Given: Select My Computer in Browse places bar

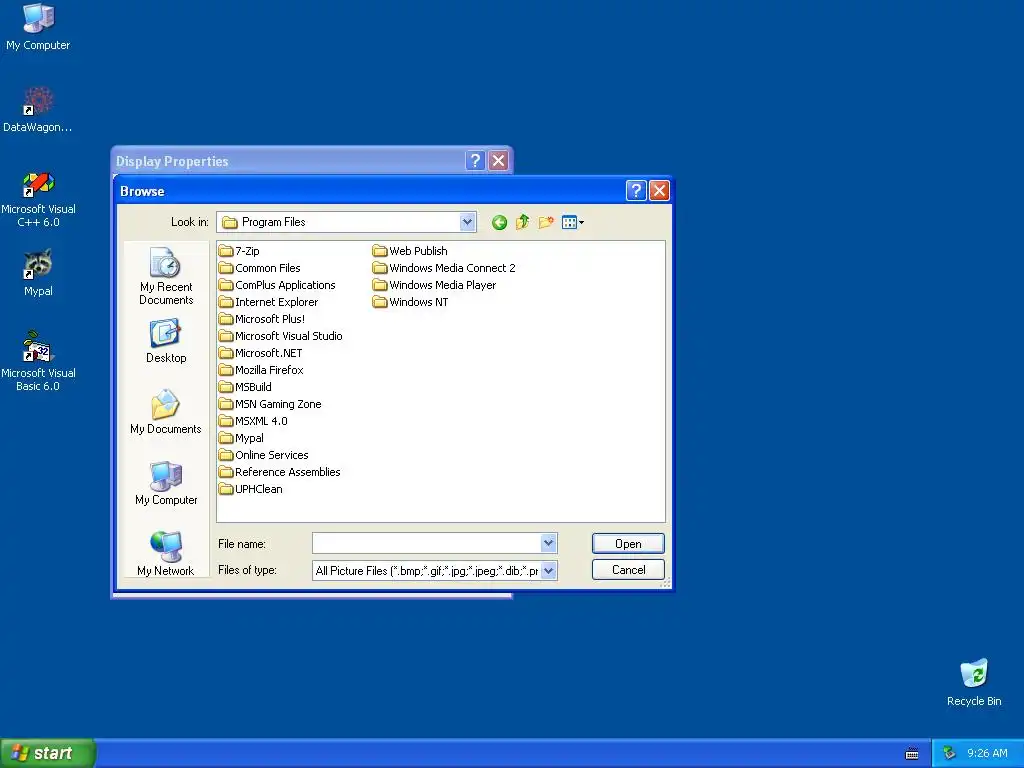Looking at the screenshot, I should click(166, 483).
